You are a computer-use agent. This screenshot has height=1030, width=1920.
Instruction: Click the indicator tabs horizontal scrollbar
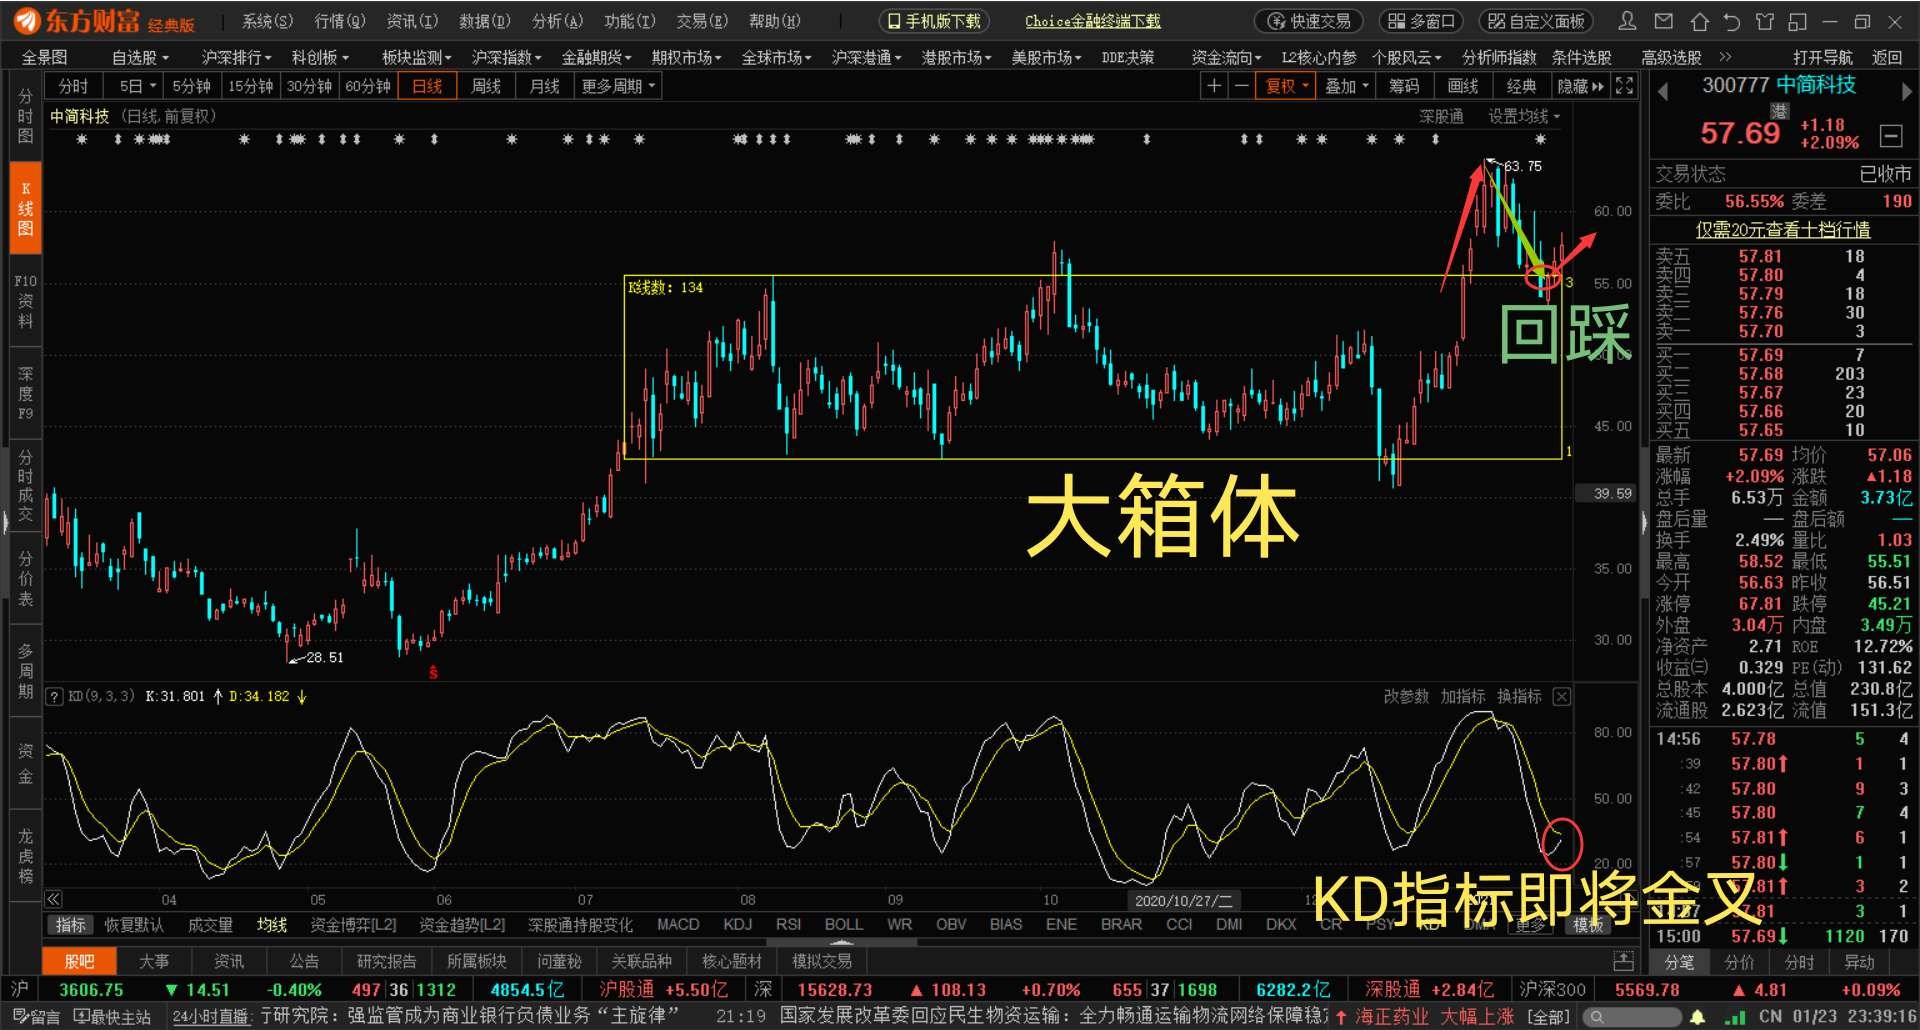[841, 942]
